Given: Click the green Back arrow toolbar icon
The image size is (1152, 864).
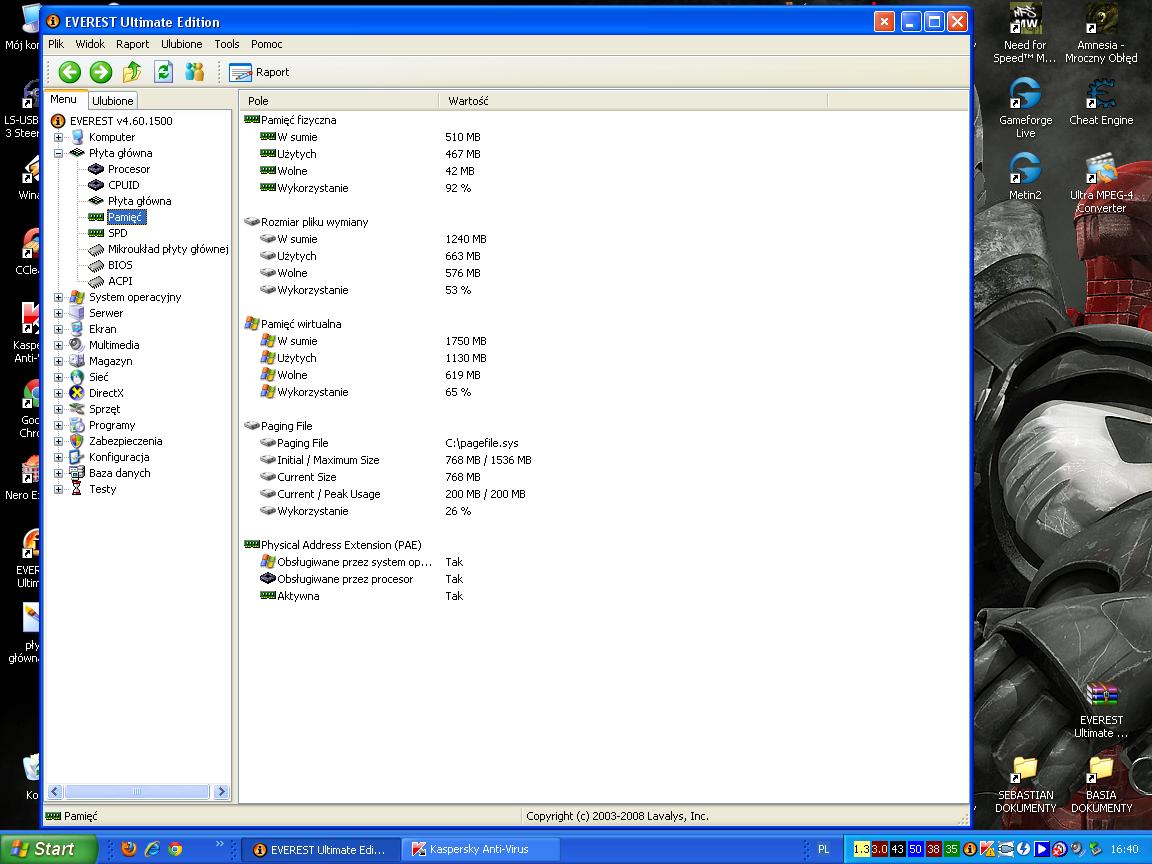Looking at the screenshot, I should (70, 72).
